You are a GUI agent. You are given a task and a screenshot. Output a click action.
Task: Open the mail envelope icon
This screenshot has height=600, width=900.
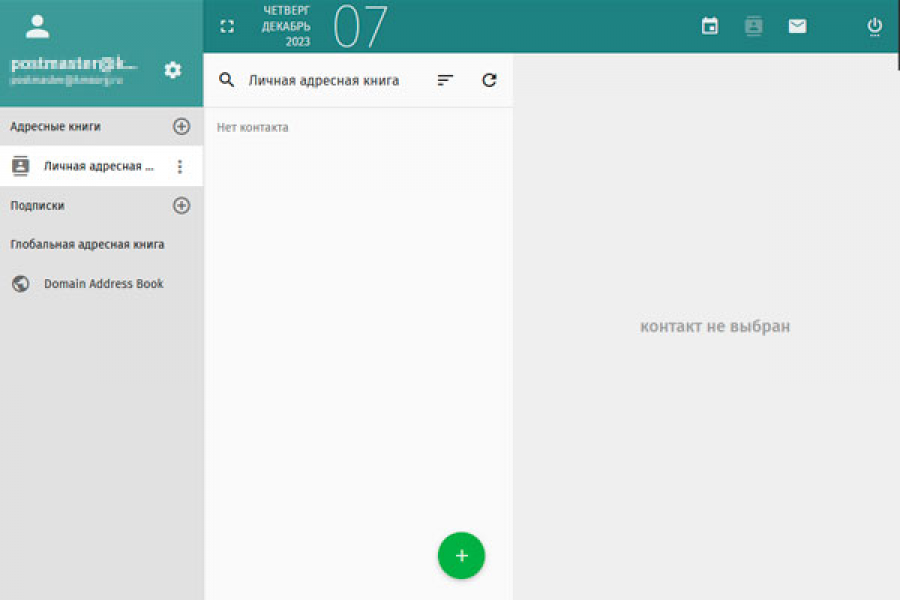(x=797, y=26)
